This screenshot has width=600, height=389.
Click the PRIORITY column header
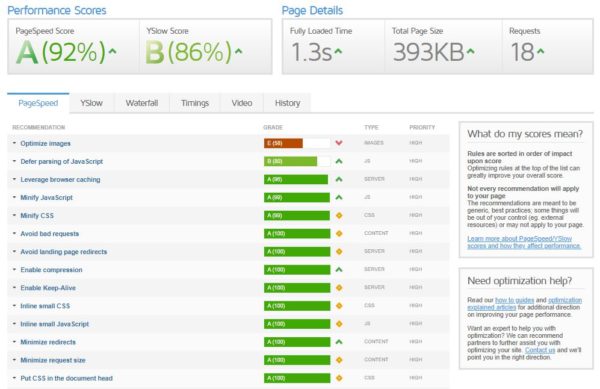[x=422, y=127]
